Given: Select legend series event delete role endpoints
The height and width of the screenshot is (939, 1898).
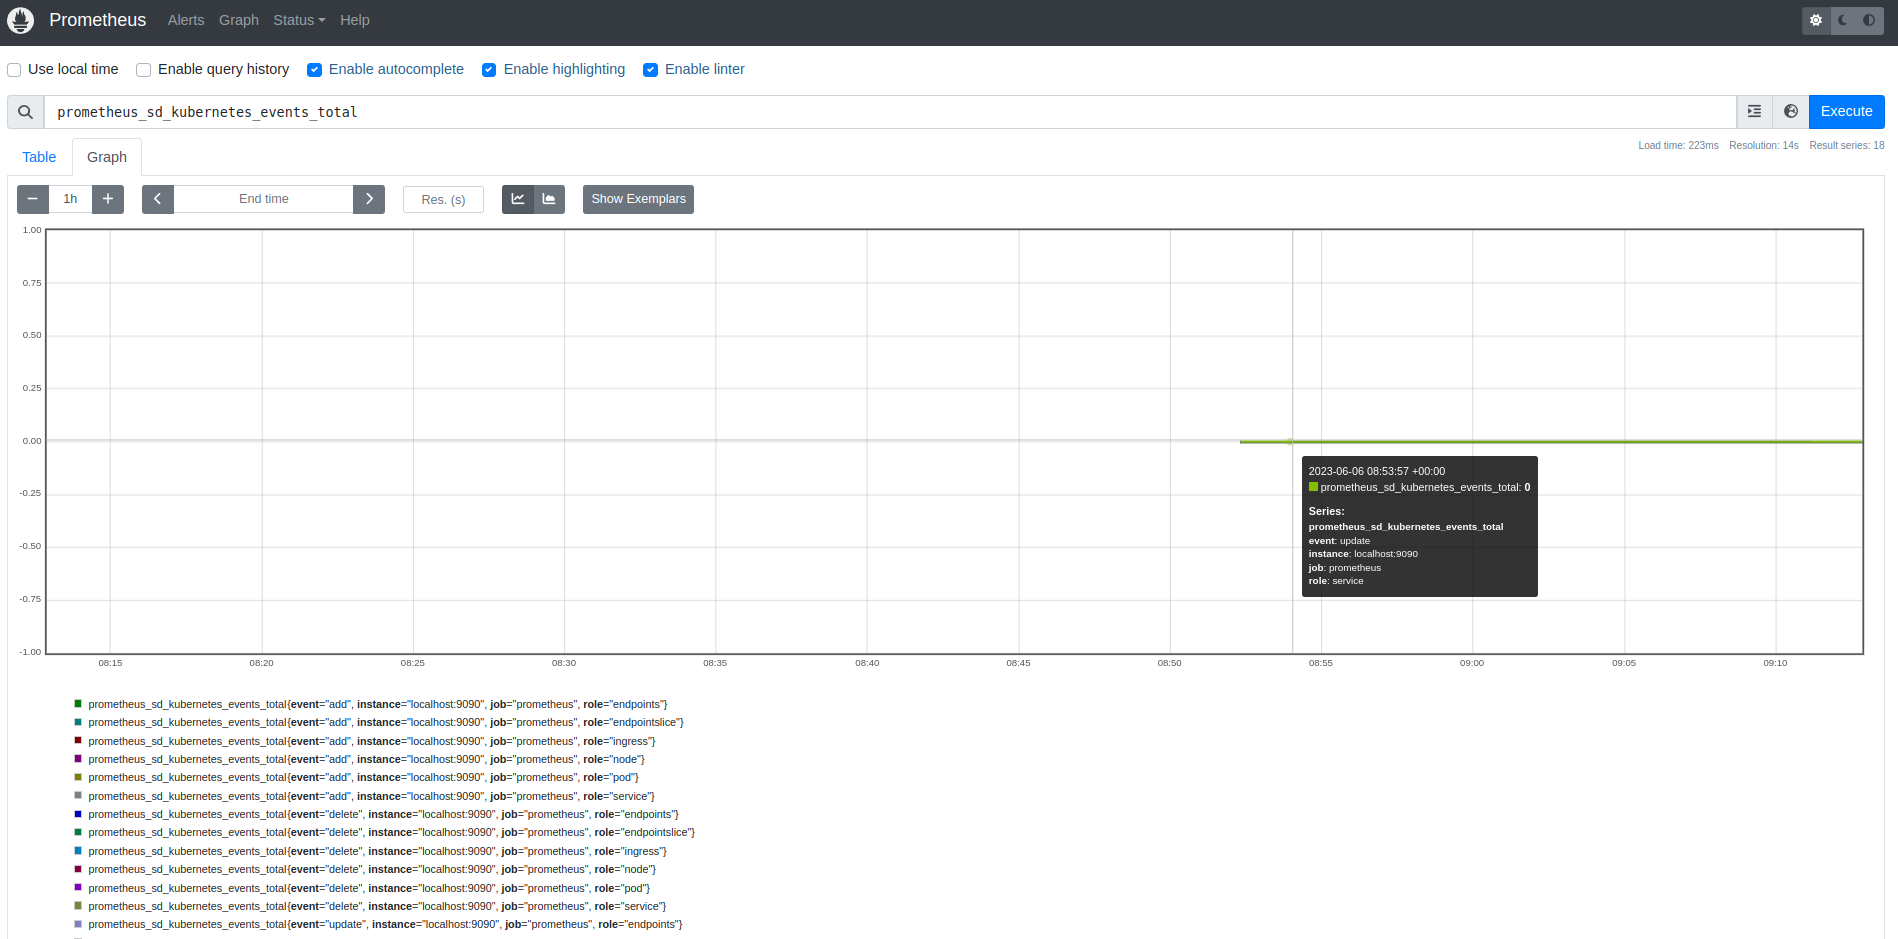Looking at the screenshot, I should 383,815.
